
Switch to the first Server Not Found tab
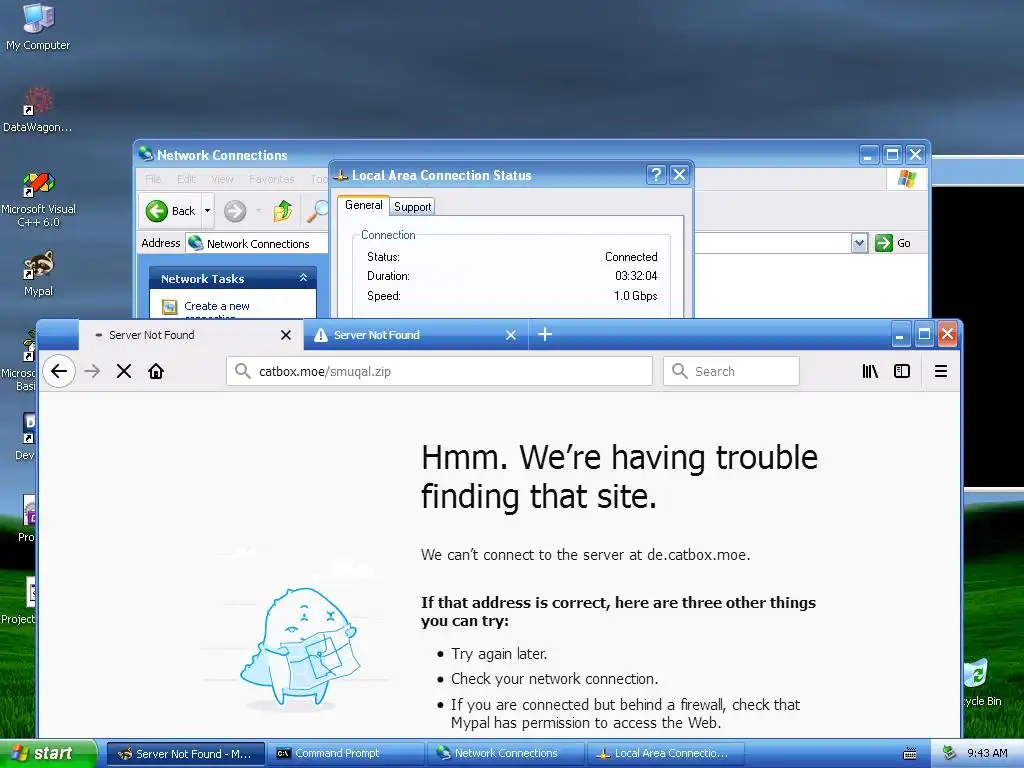[x=191, y=335]
